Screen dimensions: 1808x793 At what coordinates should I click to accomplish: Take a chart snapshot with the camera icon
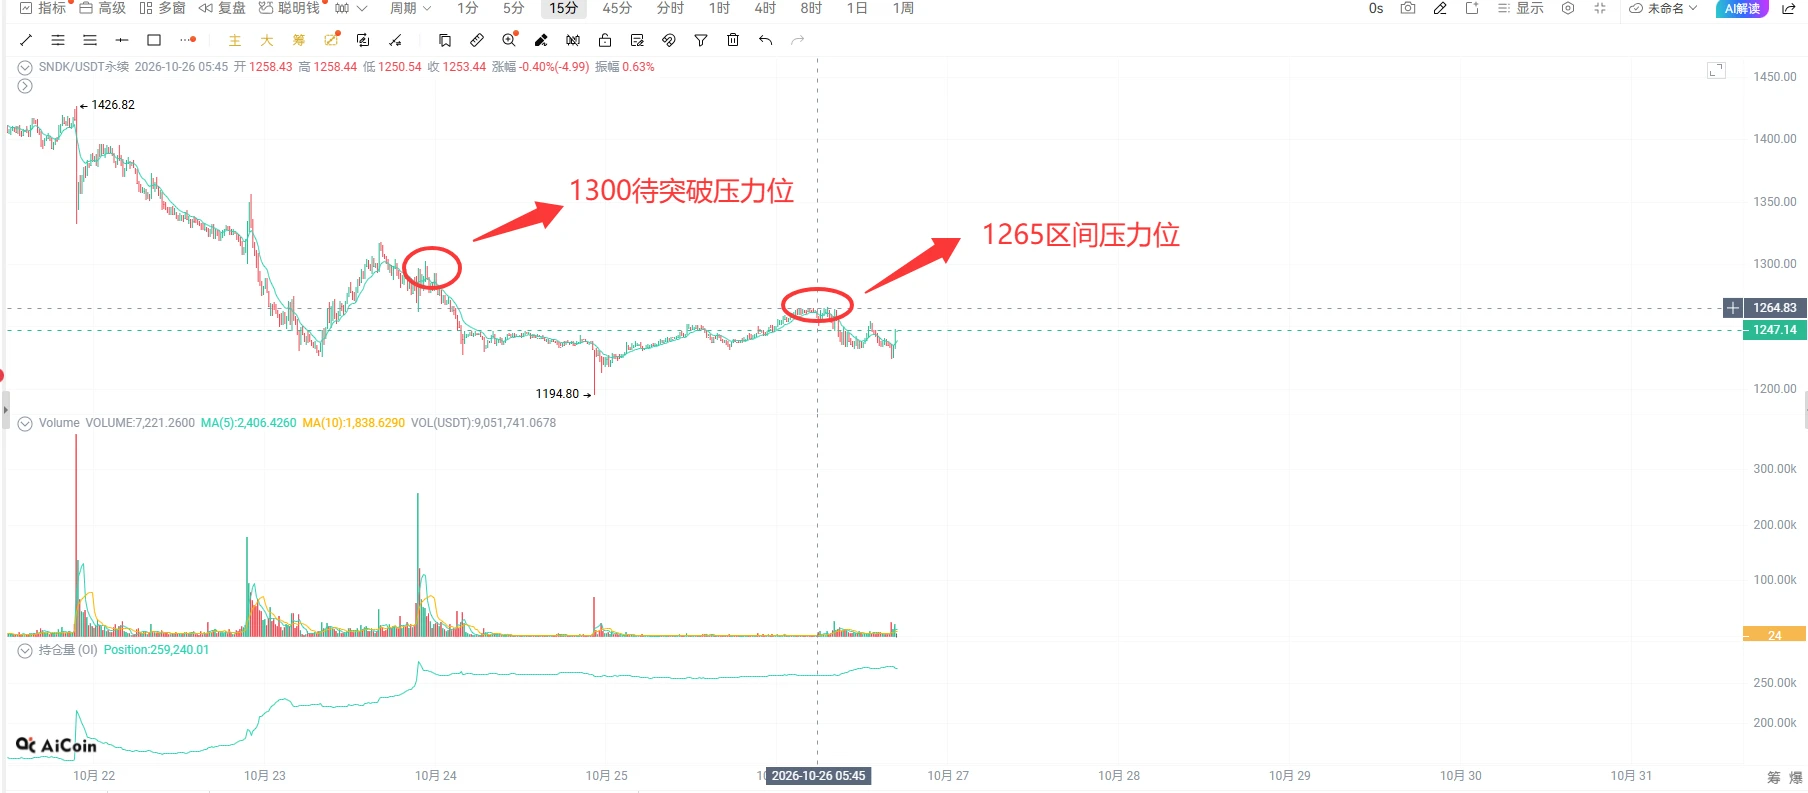(1408, 8)
